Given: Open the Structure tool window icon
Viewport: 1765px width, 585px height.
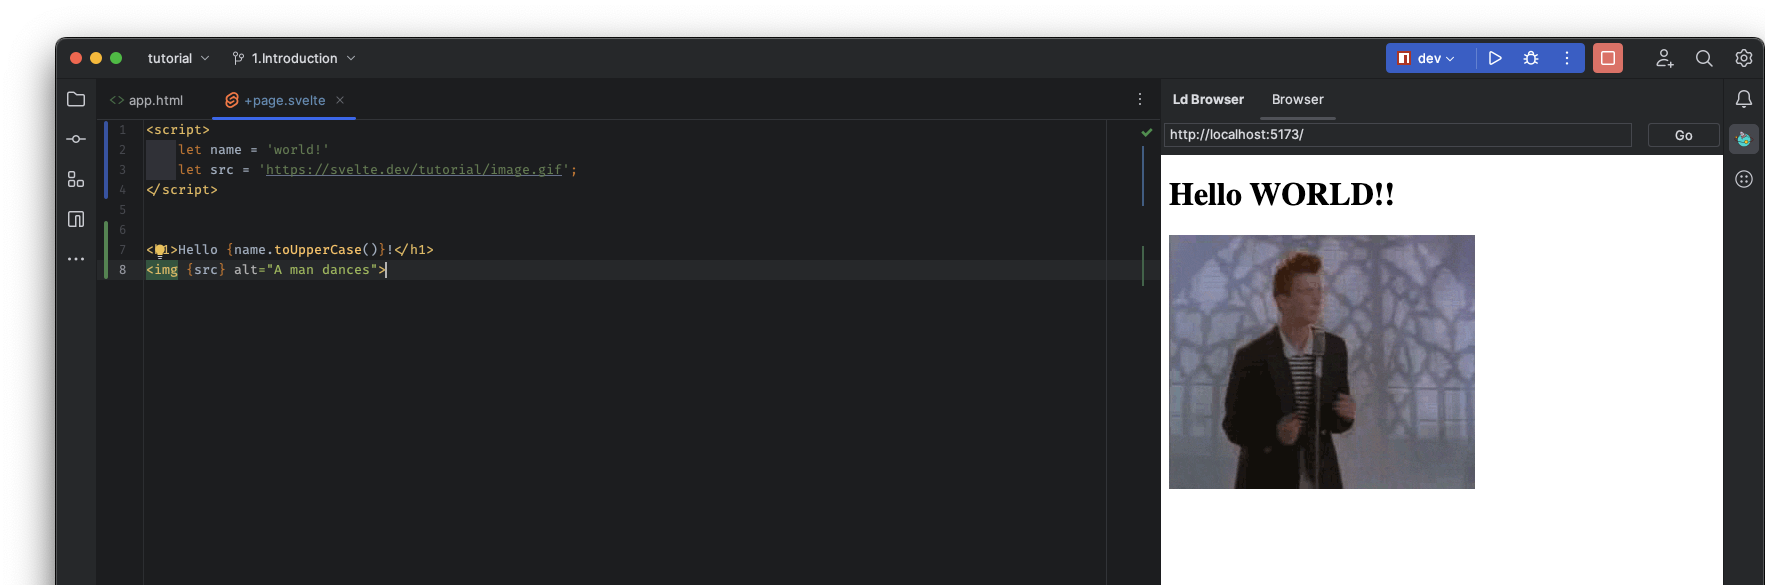Looking at the screenshot, I should 76,179.
